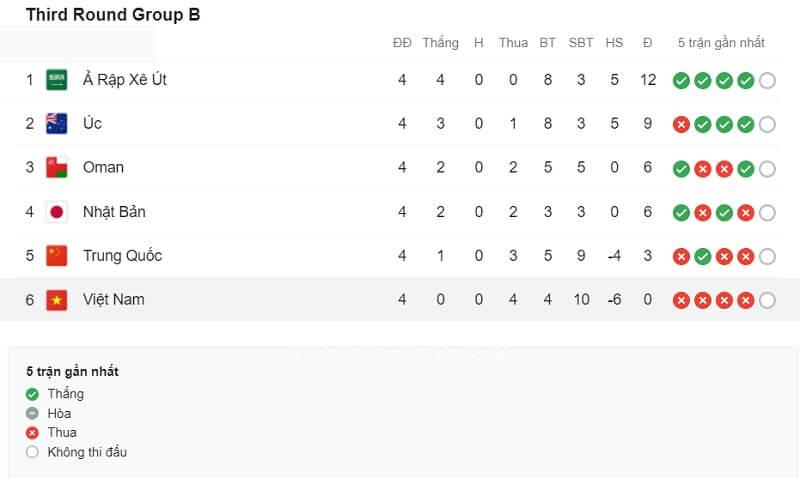Click Oman's first green win icon
This screenshot has width=800, height=478.
pyautogui.click(x=682, y=169)
